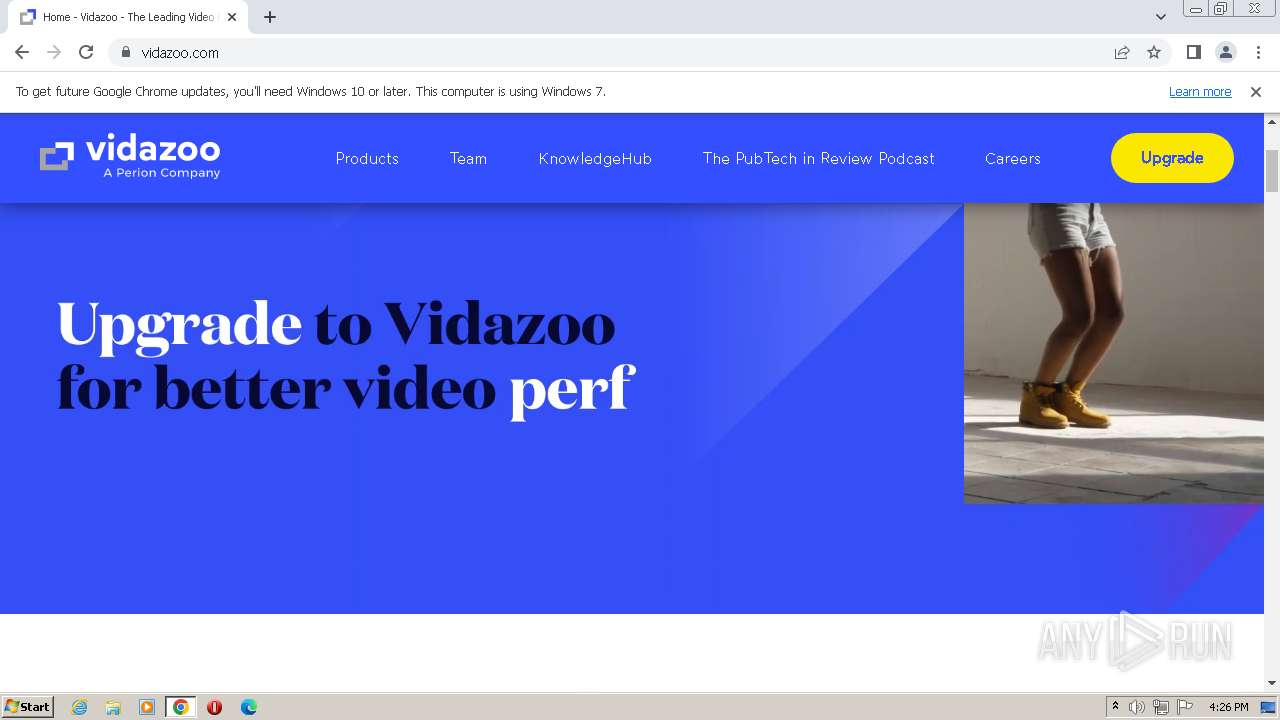Click the 'A Perion Company' tagline

point(161,173)
